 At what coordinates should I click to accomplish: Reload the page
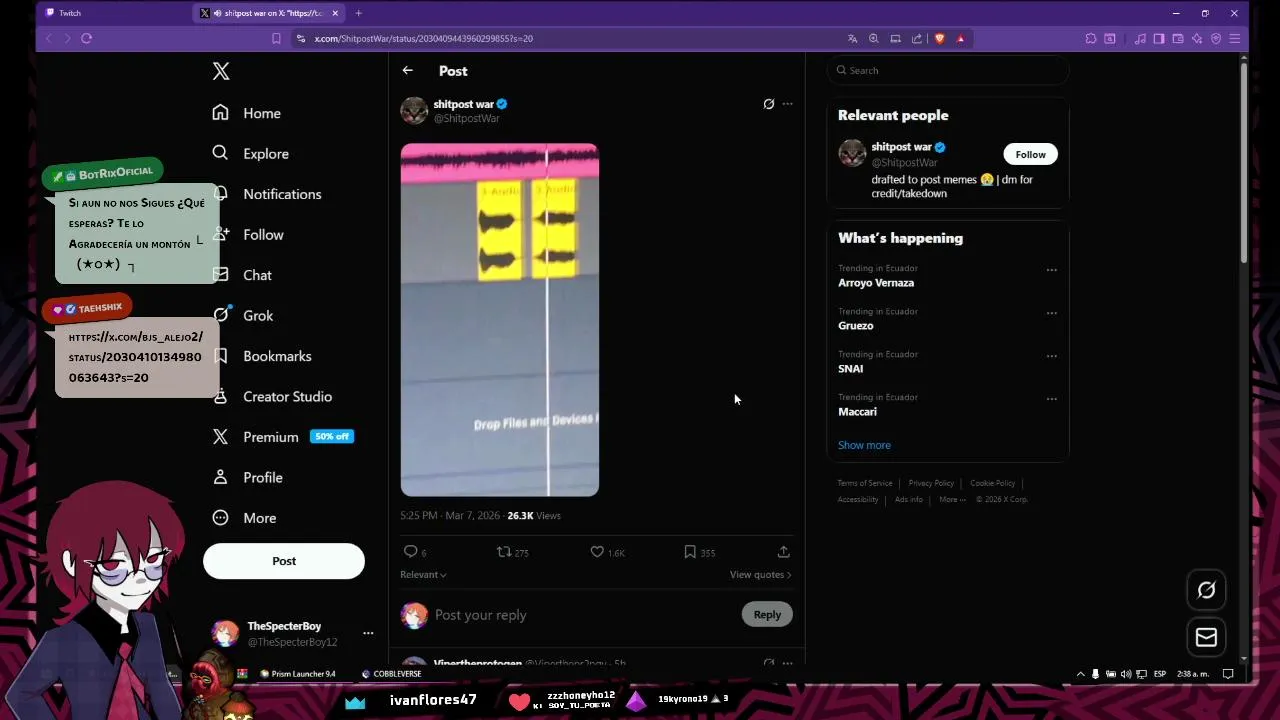click(87, 38)
